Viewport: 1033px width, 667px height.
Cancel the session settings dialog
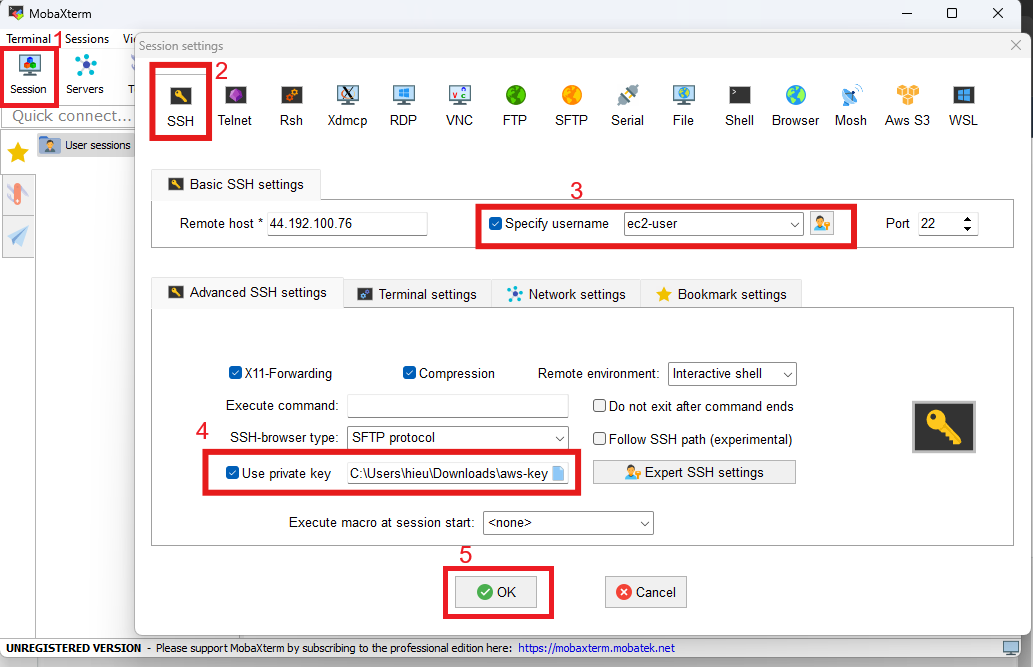tap(646, 592)
